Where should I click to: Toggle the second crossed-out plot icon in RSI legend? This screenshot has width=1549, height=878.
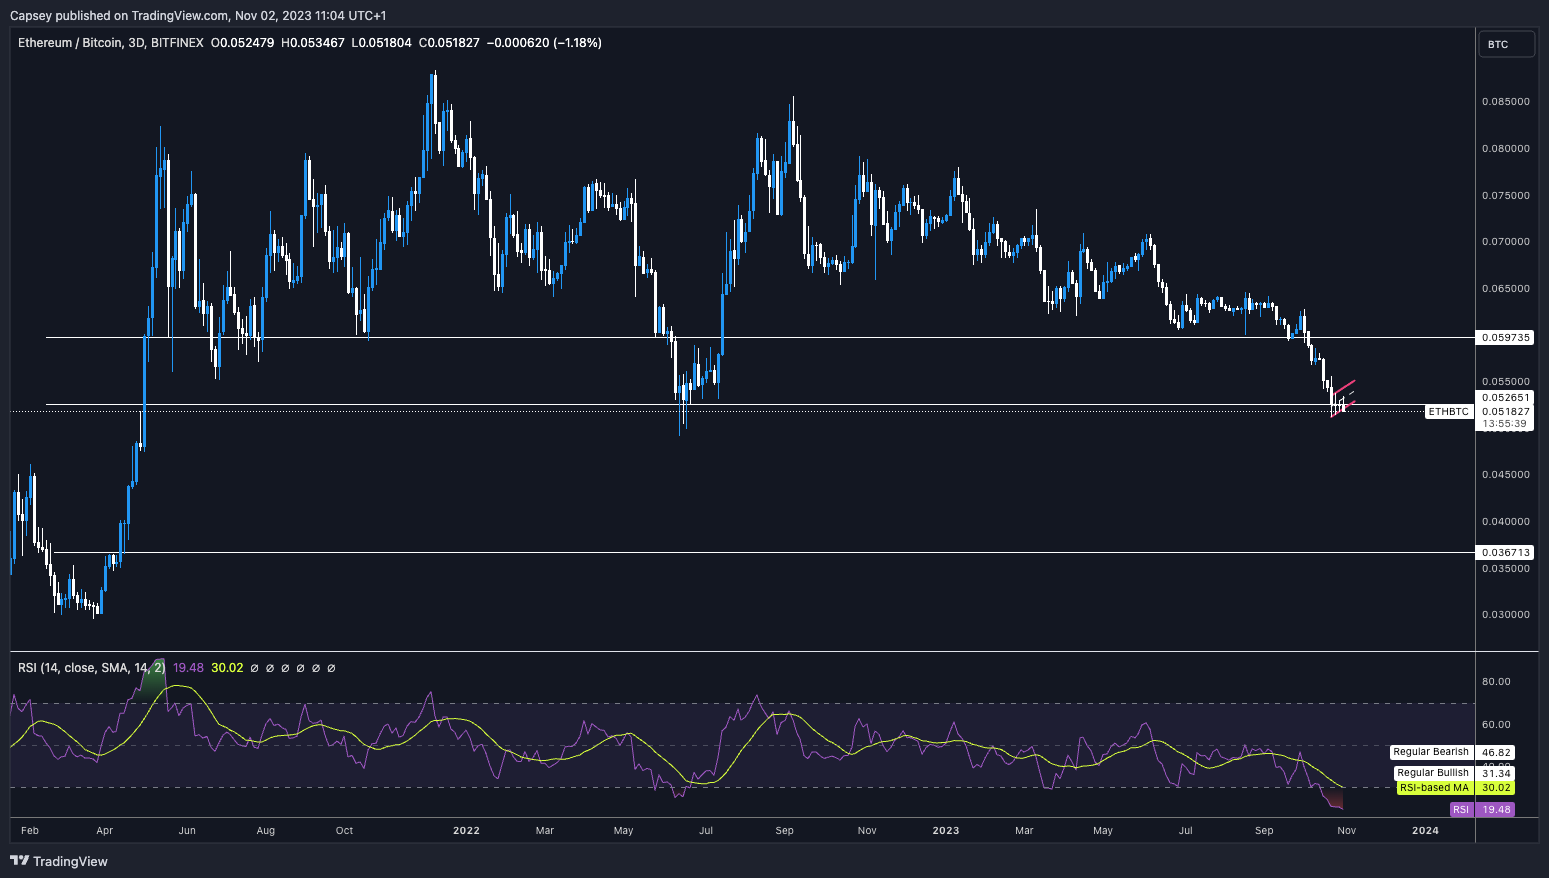[x=270, y=667]
